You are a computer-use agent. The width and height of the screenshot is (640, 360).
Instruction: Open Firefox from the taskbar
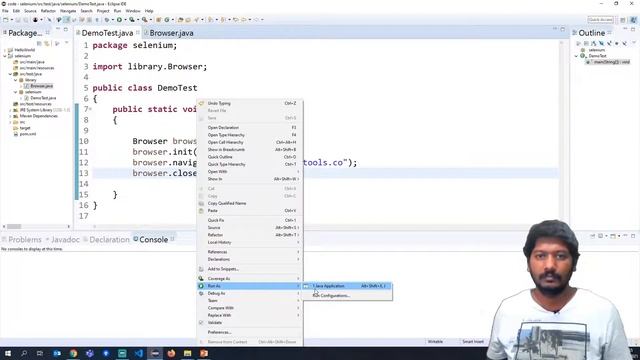pyautogui.click(x=171, y=353)
